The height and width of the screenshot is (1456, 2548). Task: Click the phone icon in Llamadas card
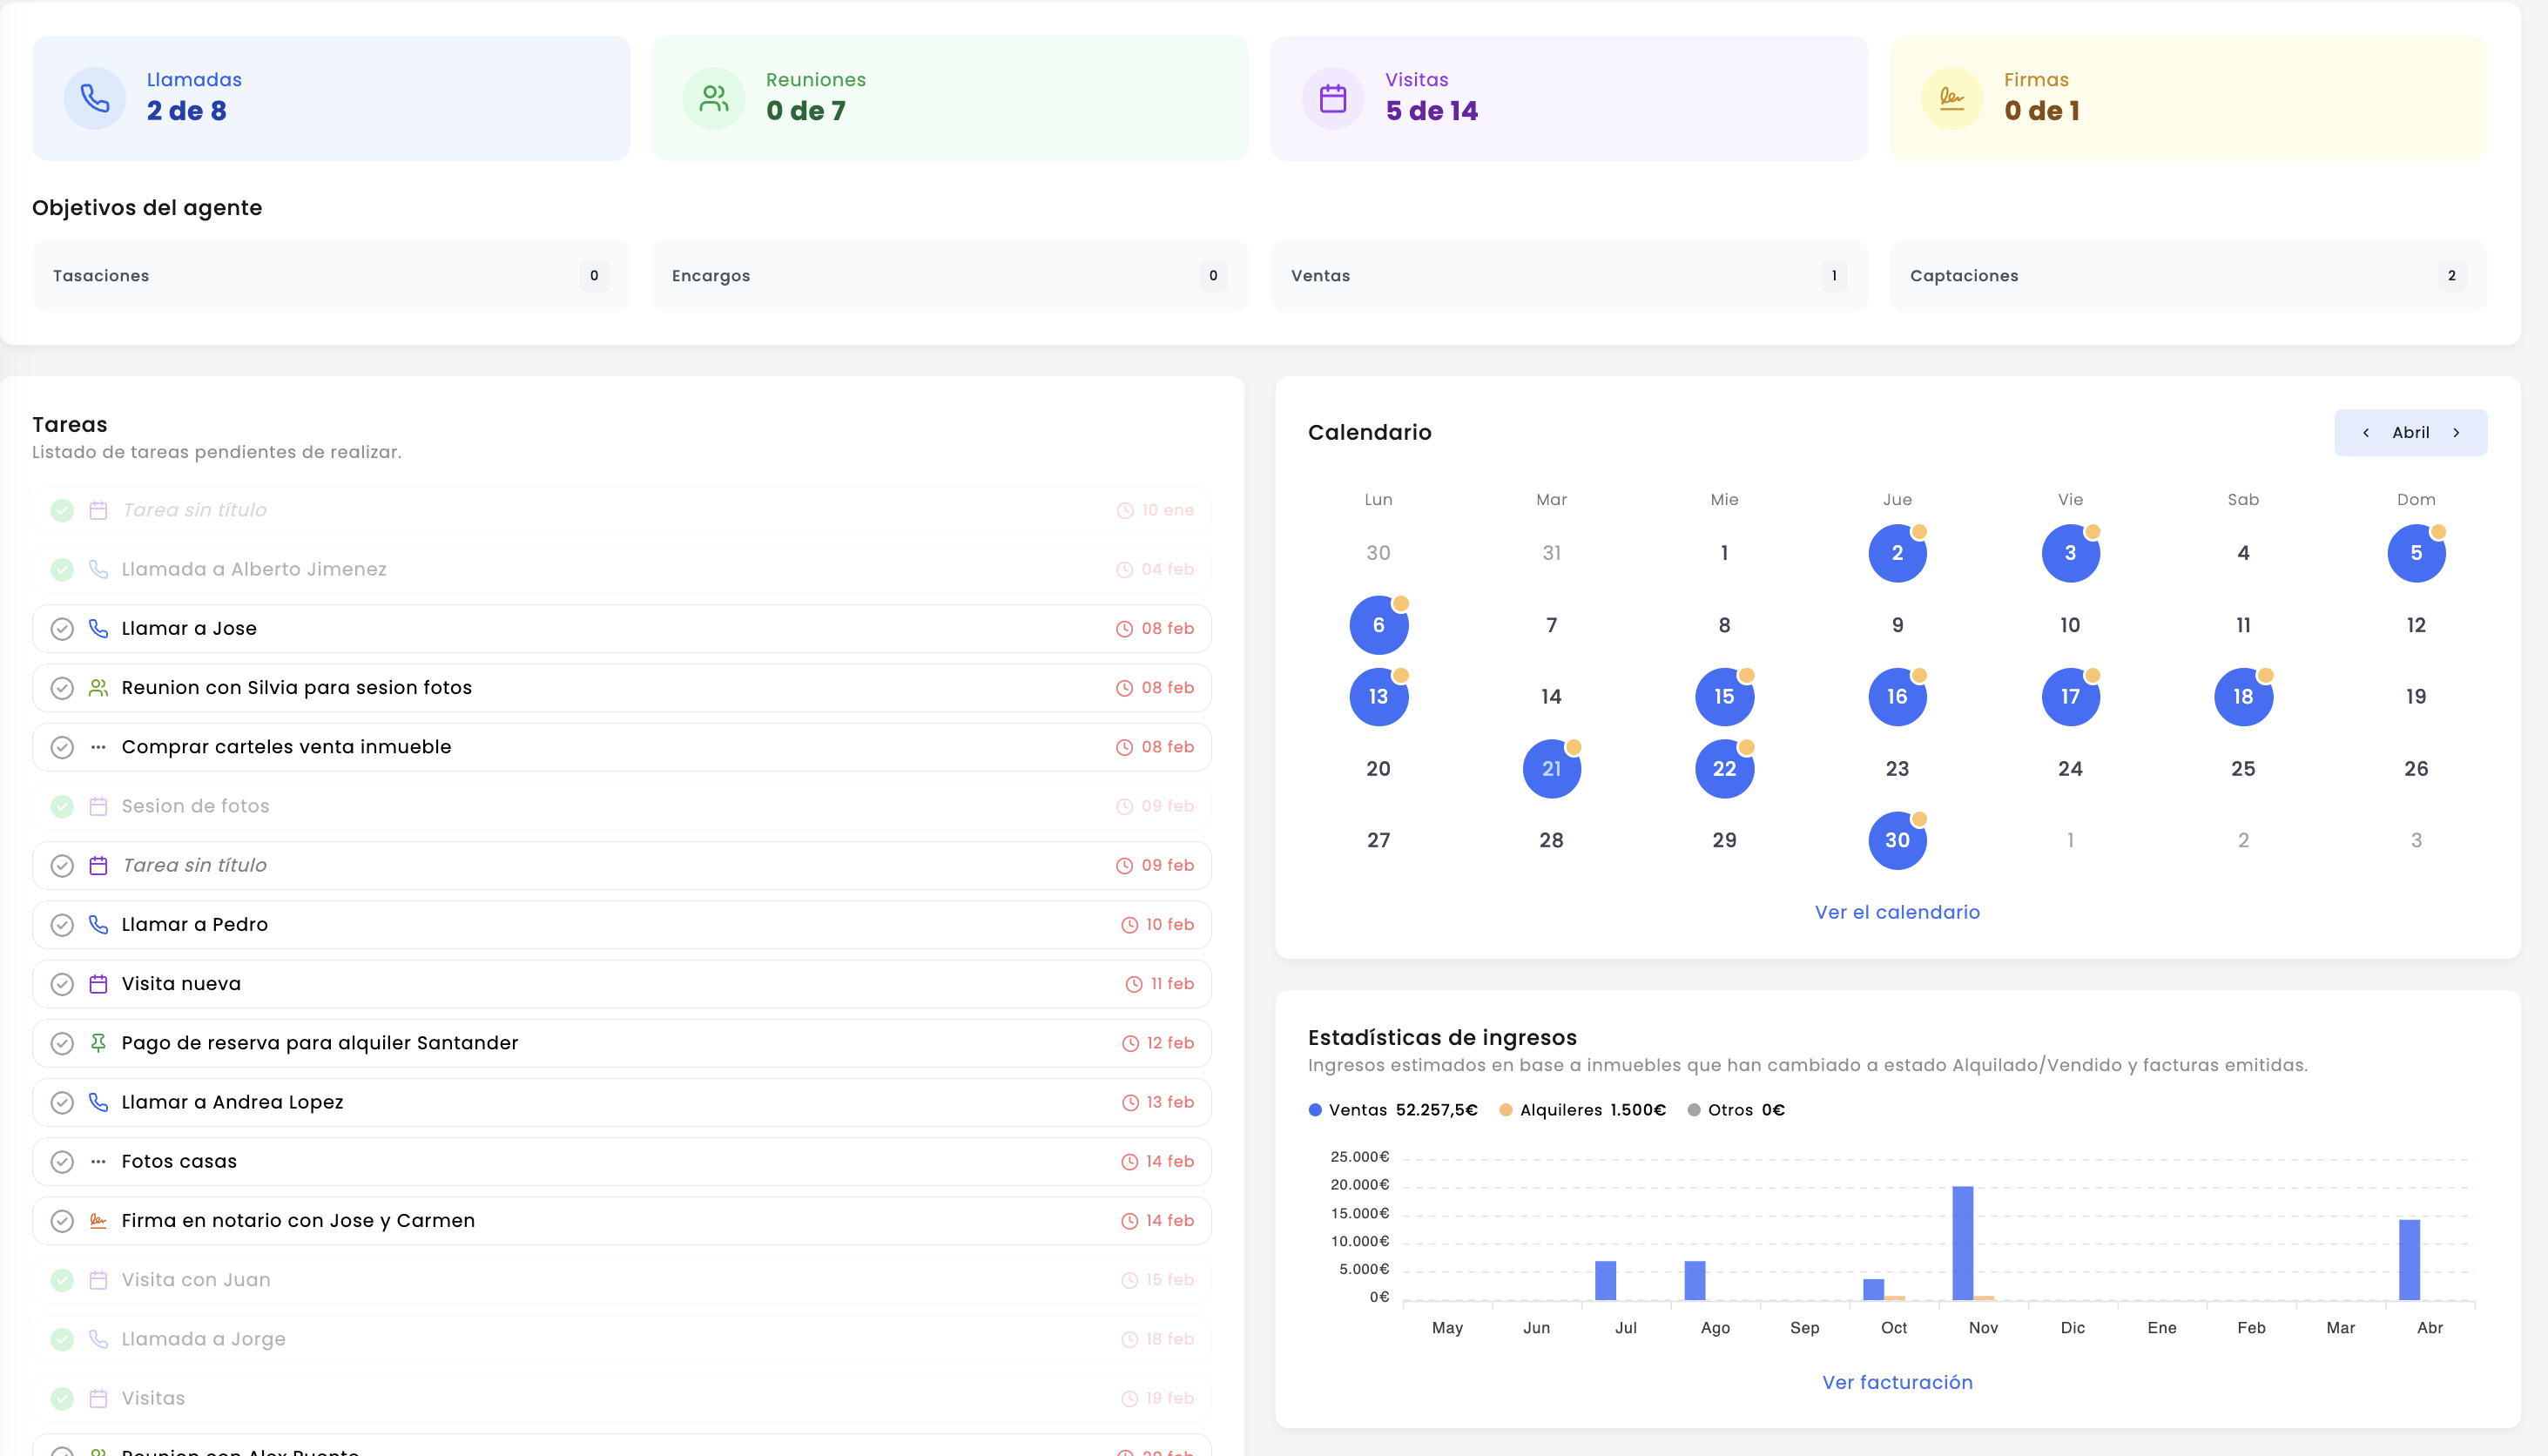coord(95,98)
